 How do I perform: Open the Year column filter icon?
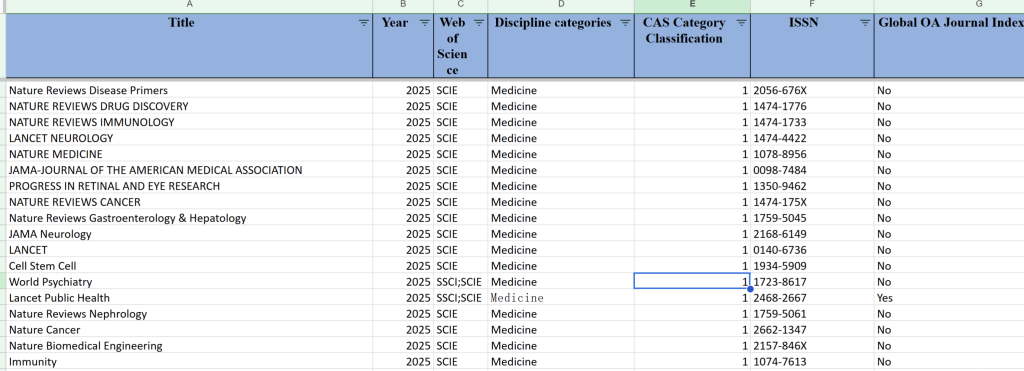tap(424, 23)
